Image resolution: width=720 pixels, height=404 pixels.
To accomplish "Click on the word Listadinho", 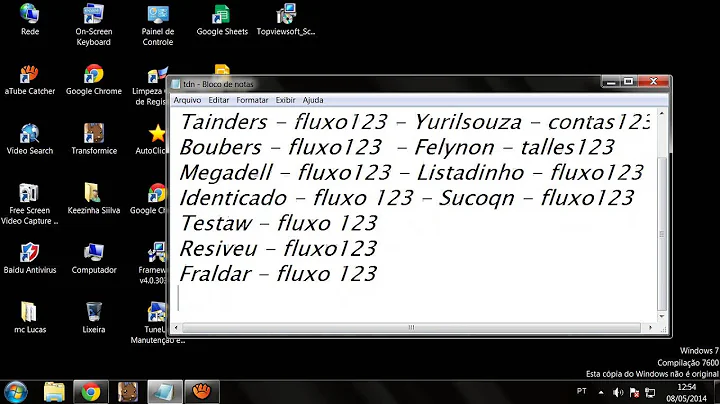I will [471, 173].
